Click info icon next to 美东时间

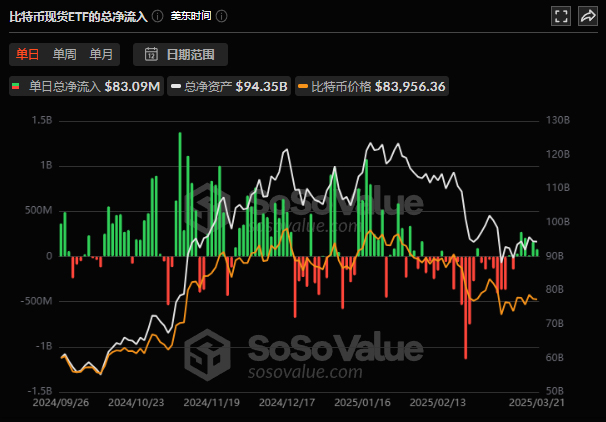221,18
